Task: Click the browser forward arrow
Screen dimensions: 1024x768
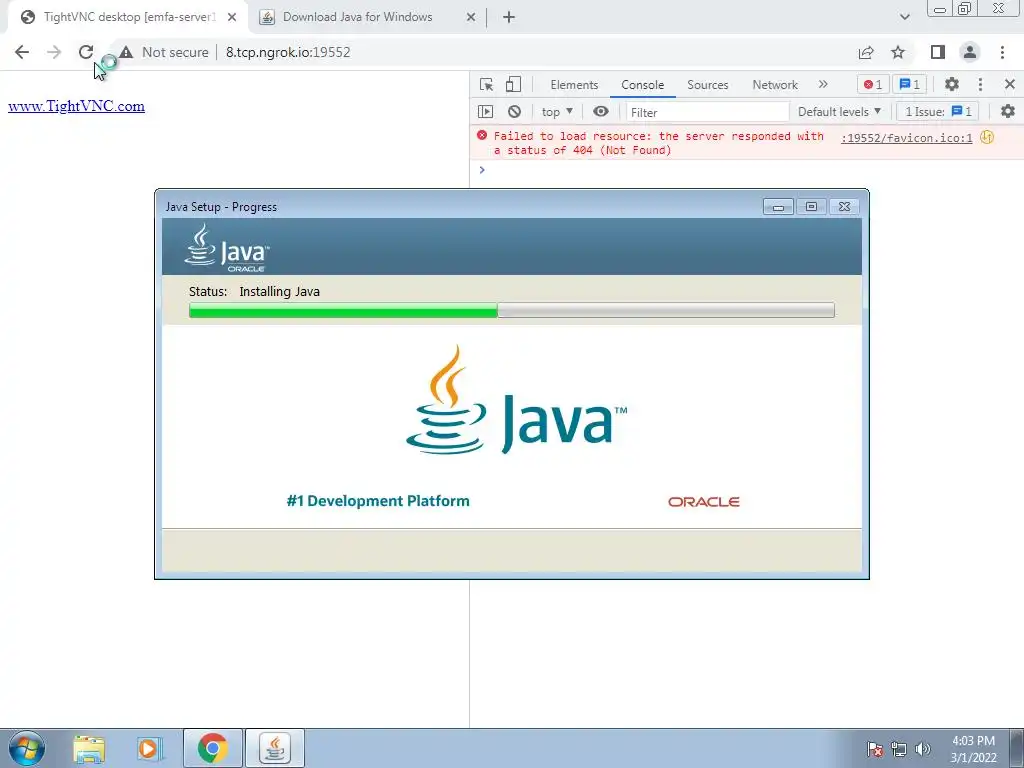Action: pos(54,52)
